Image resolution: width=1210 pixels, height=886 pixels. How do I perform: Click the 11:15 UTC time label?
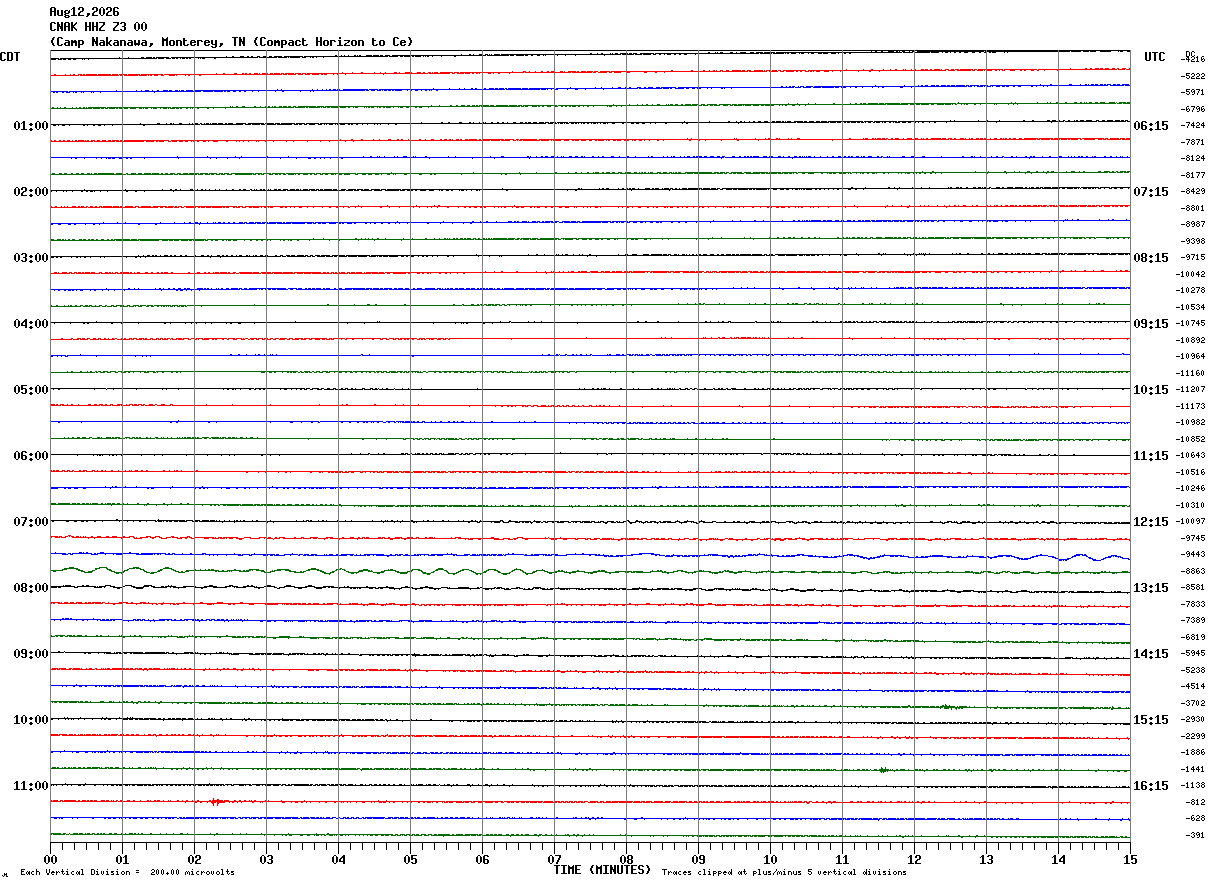(x=1151, y=456)
